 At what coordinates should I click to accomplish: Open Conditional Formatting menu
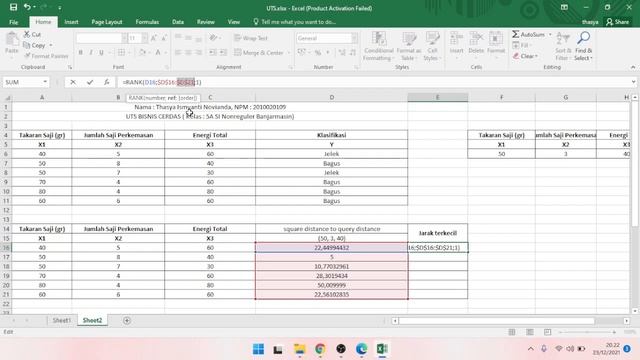pos(378,46)
